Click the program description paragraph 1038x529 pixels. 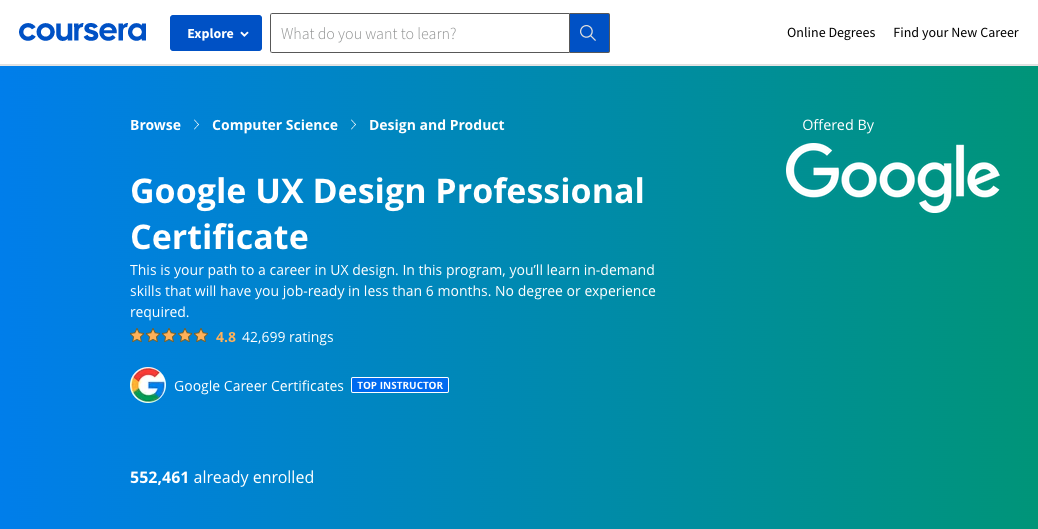[393, 291]
